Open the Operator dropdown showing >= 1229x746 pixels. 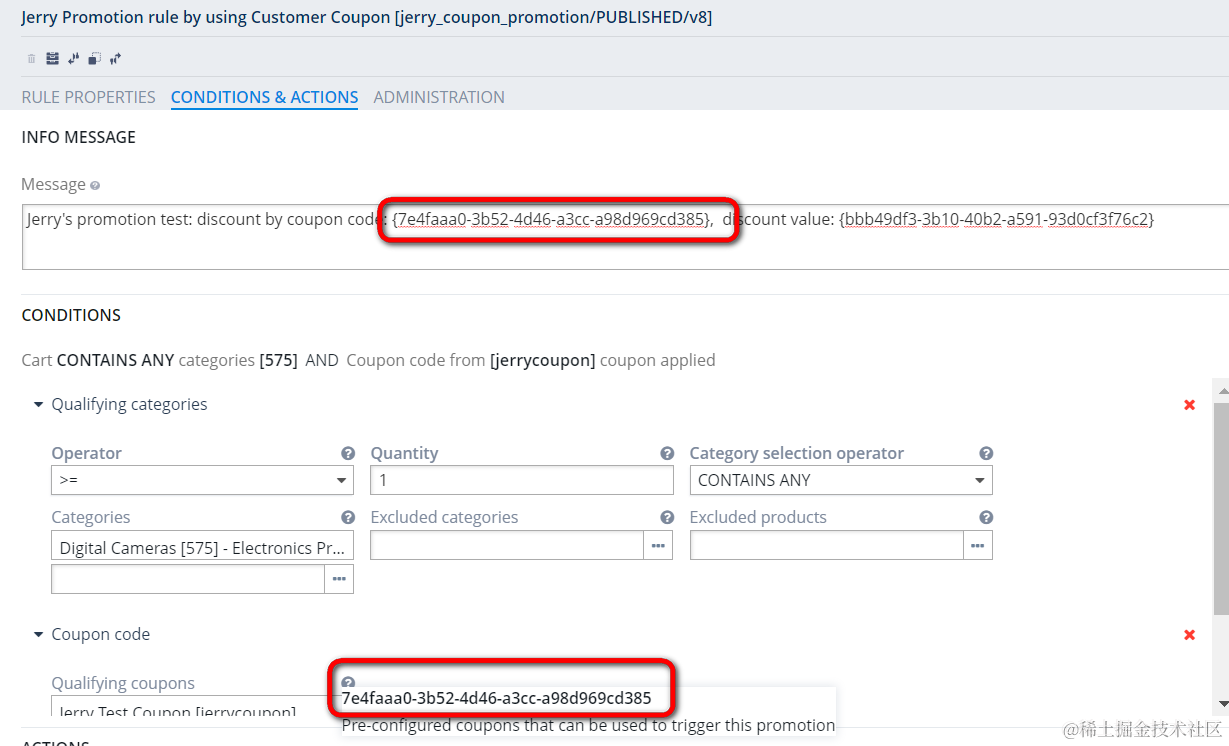tap(202, 480)
